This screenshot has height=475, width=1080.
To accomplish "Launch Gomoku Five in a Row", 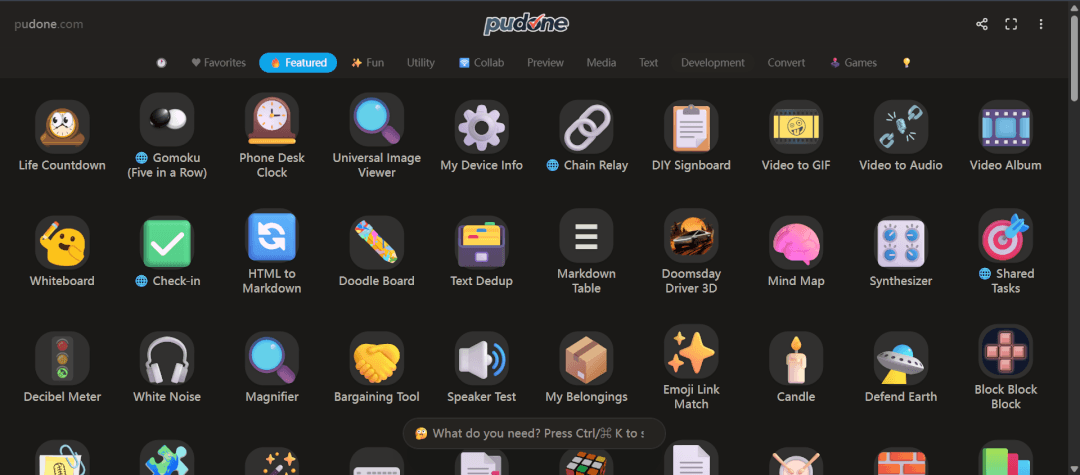I will 167,119.
